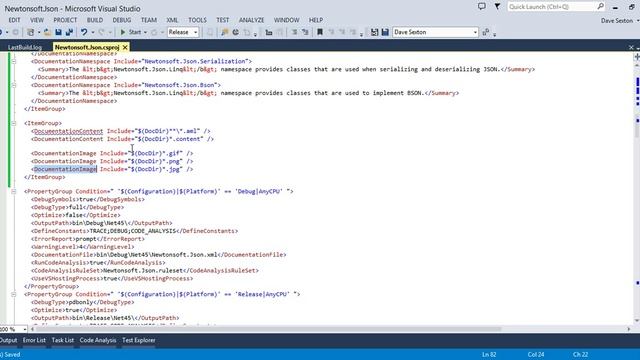Click the Open File folder icon
Image resolution: width=640 pixels, height=360 pixels.
click(47, 32)
